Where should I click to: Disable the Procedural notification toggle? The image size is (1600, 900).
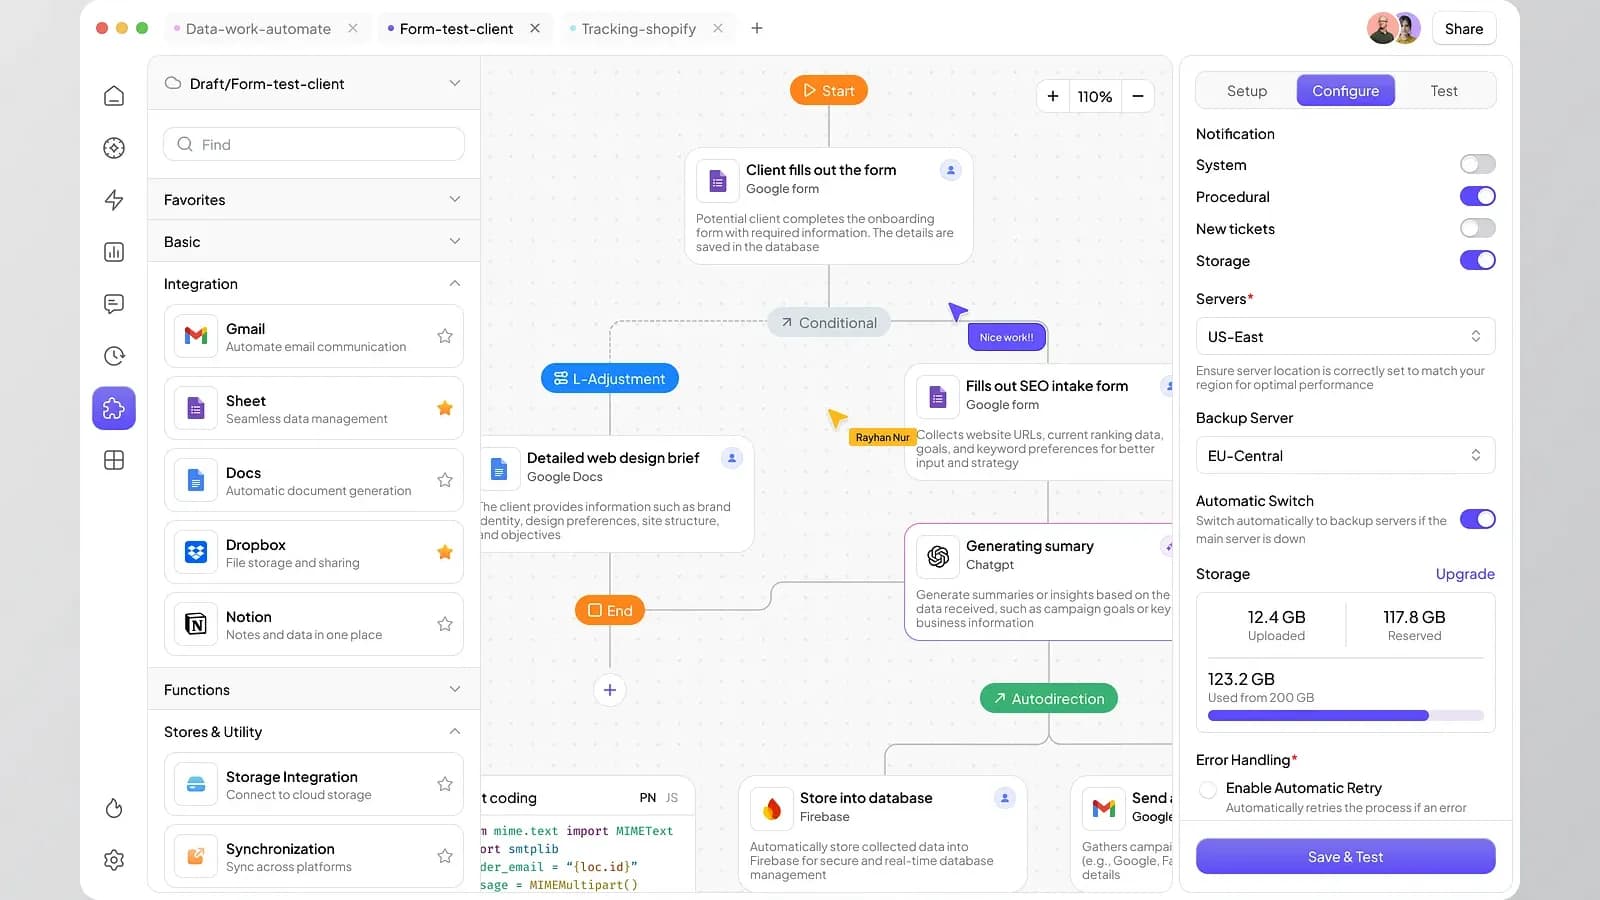coord(1478,196)
